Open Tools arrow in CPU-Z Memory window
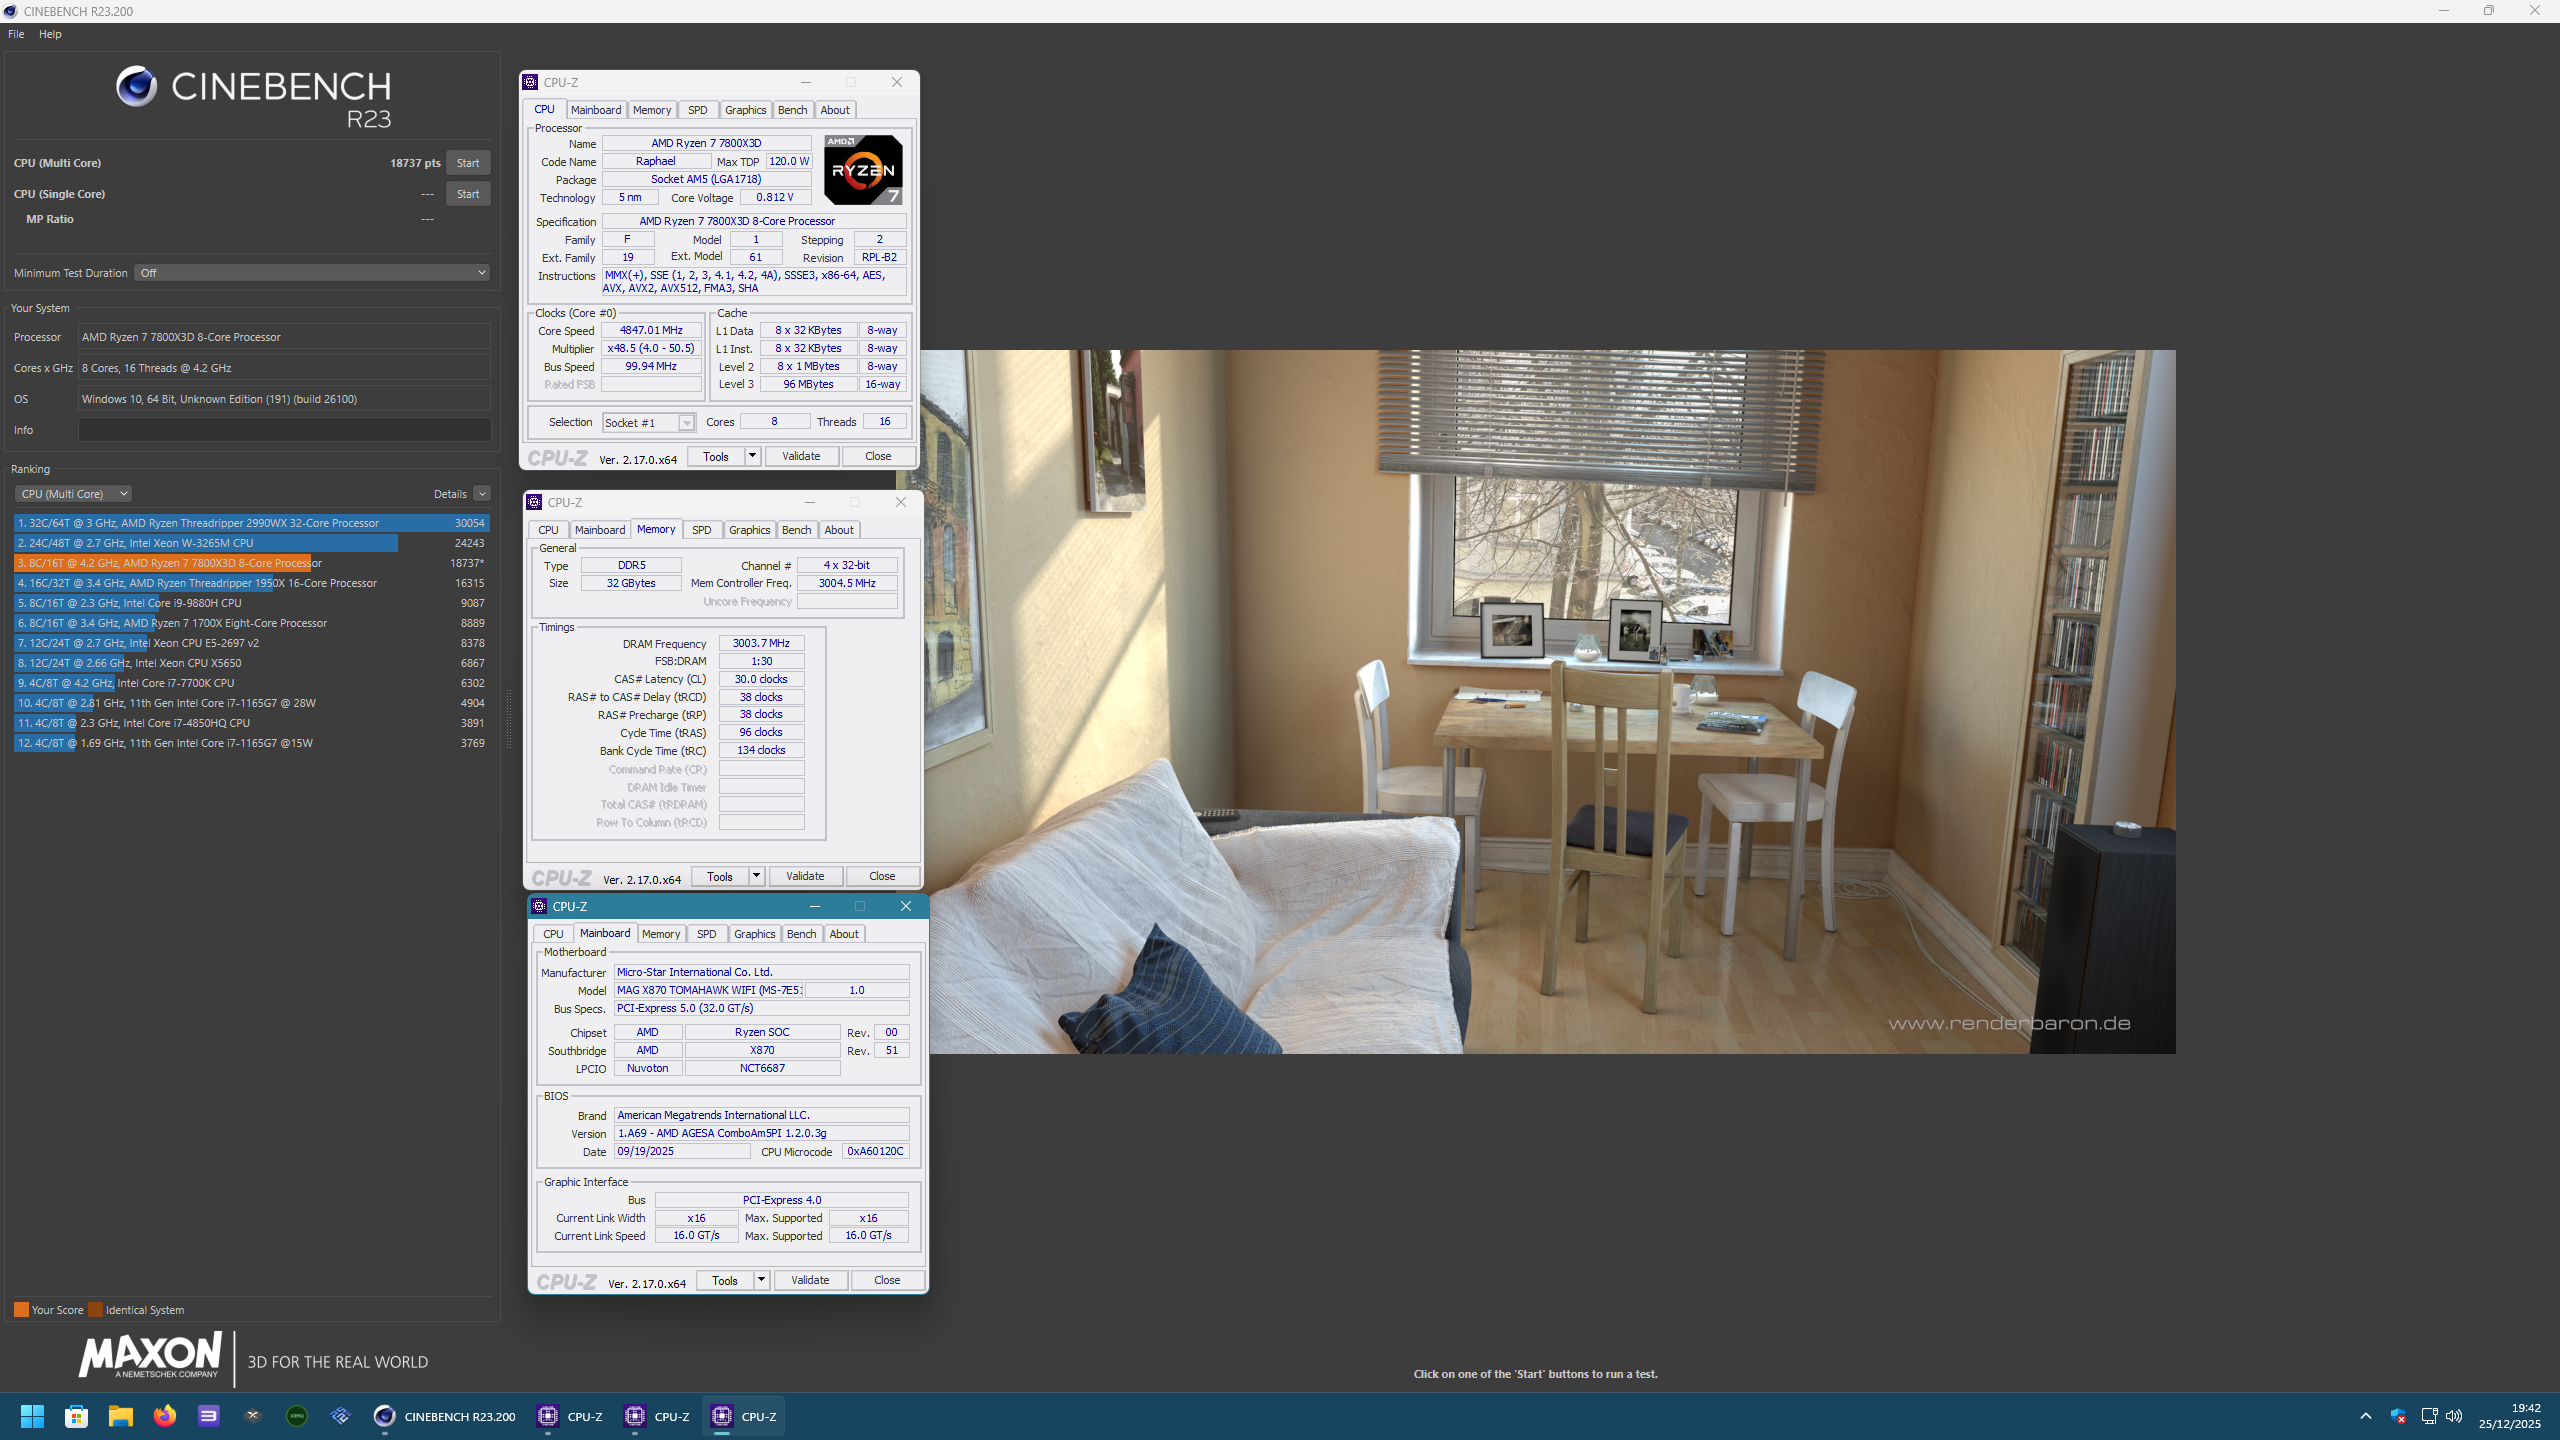This screenshot has width=2560, height=1440. pyautogui.click(x=756, y=877)
